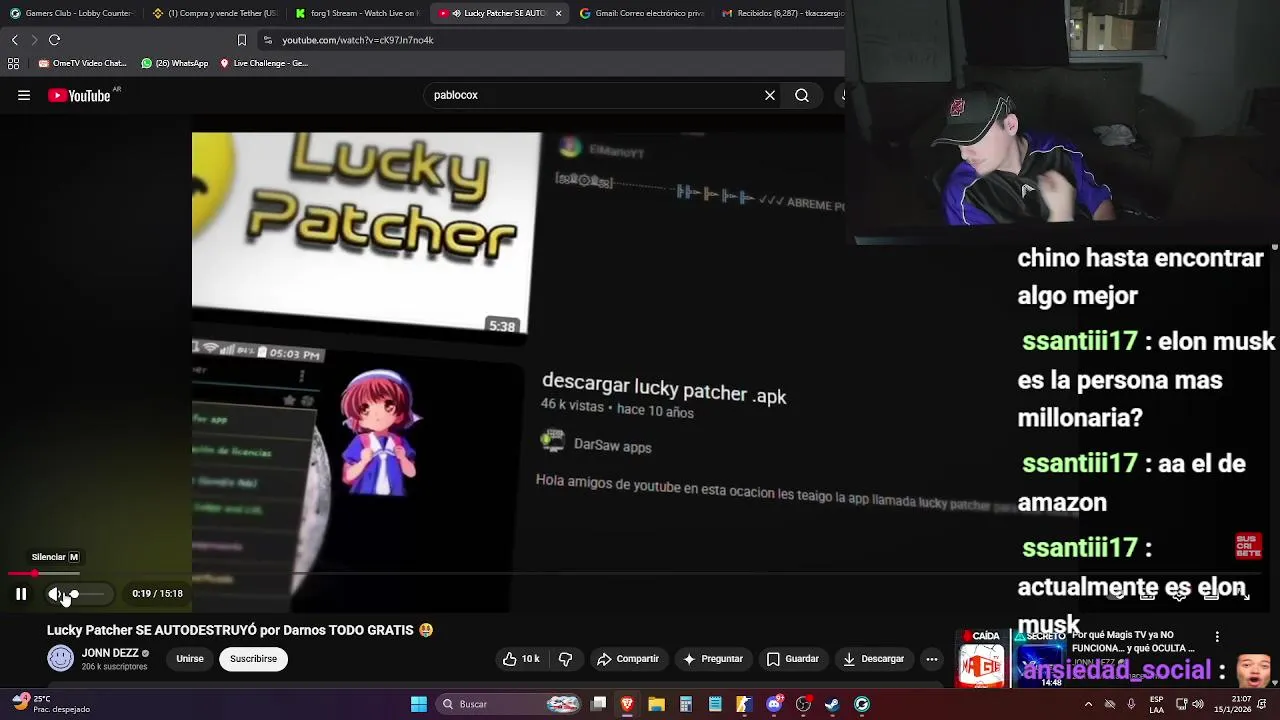Open the Counter-Strike taskbar icon
The width and height of the screenshot is (1280, 720).
click(x=744, y=704)
